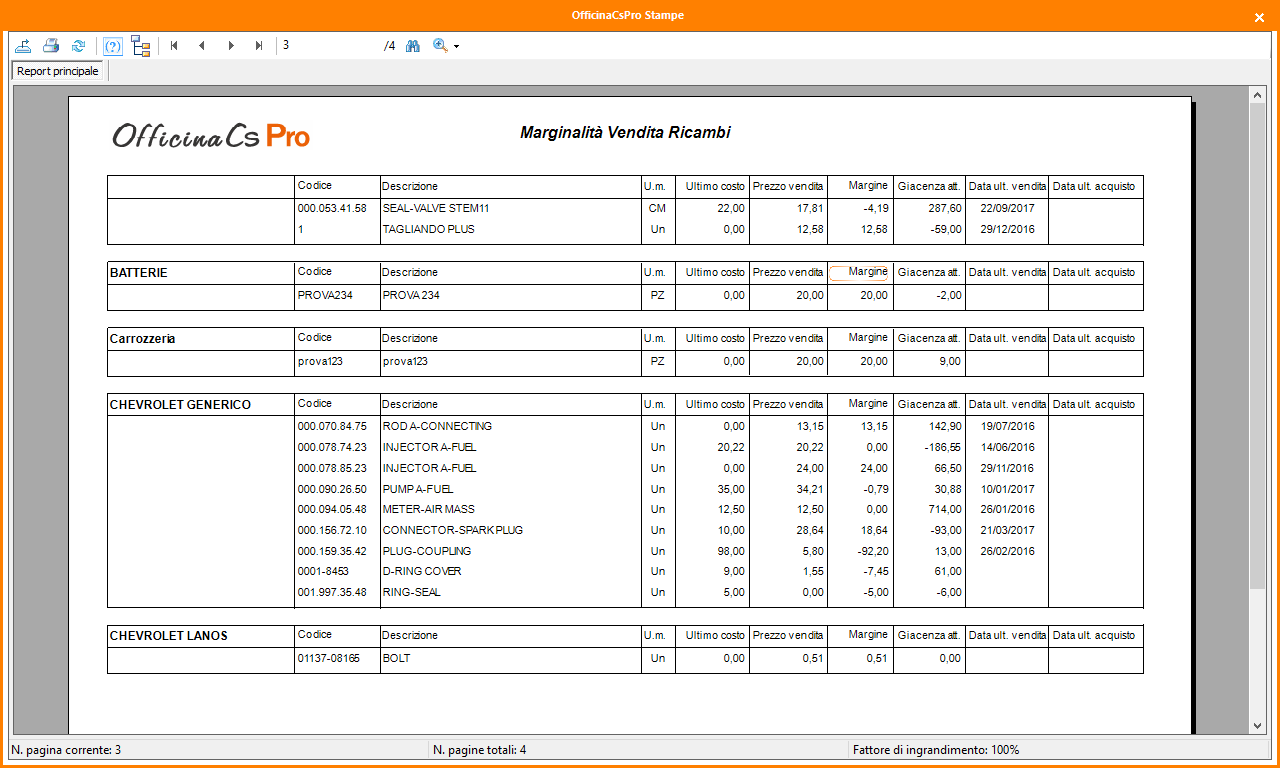Click code 000.053.41.58

coord(332,209)
